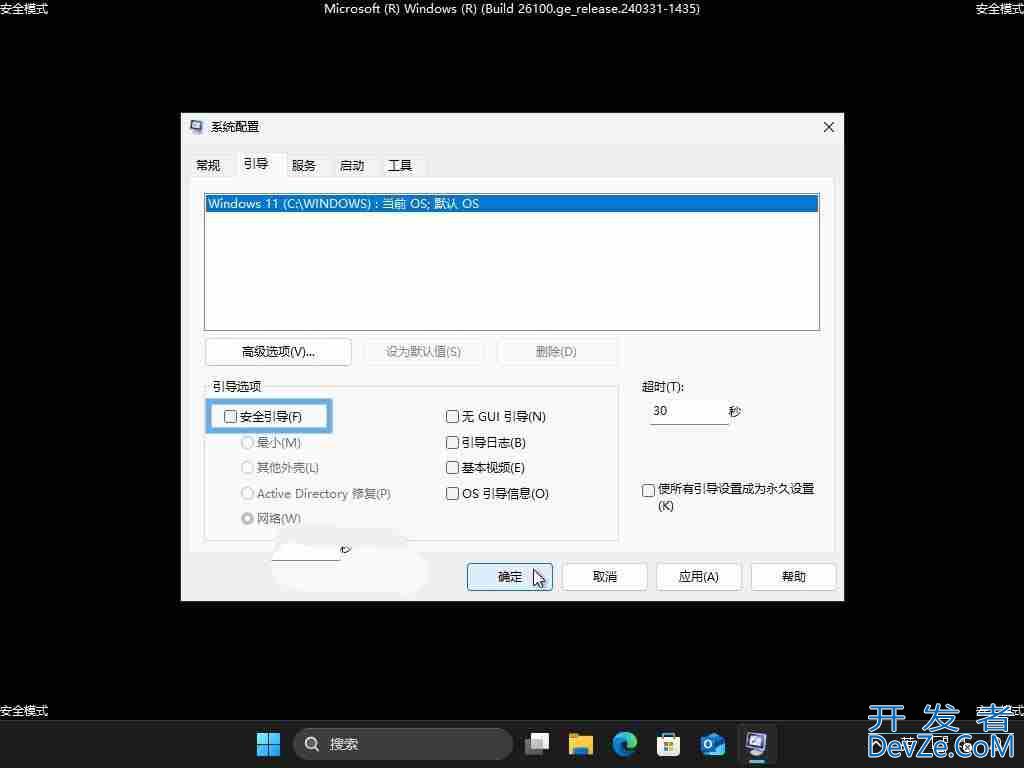Image resolution: width=1024 pixels, height=768 pixels.
Task: Click the 取消 button
Action: coord(605,577)
